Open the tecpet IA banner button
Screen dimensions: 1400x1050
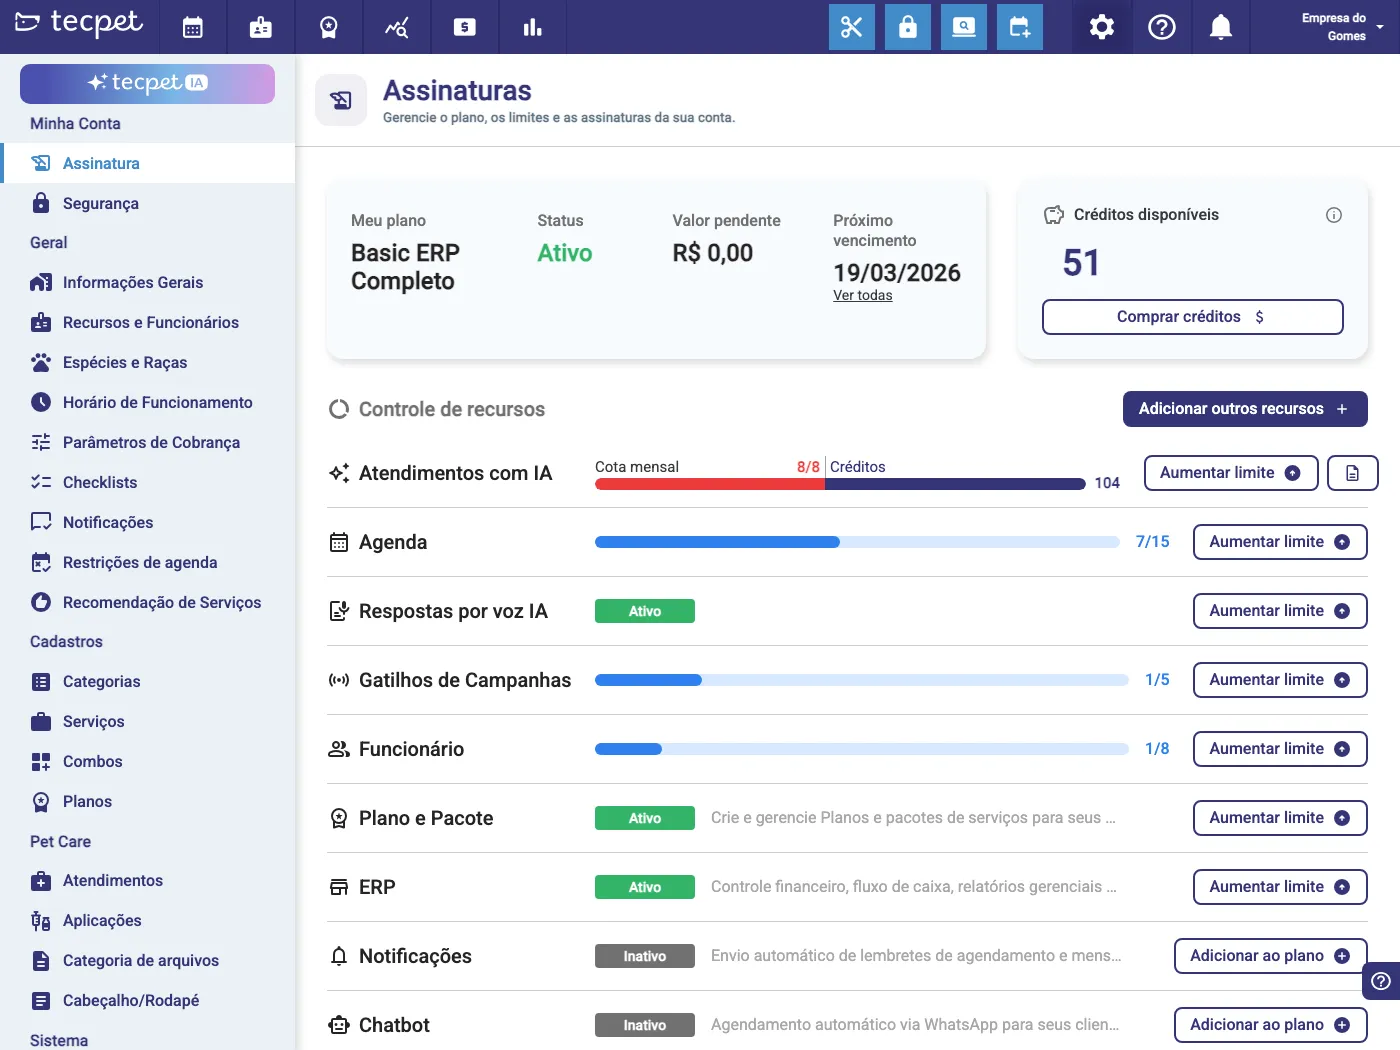point(147,83)
